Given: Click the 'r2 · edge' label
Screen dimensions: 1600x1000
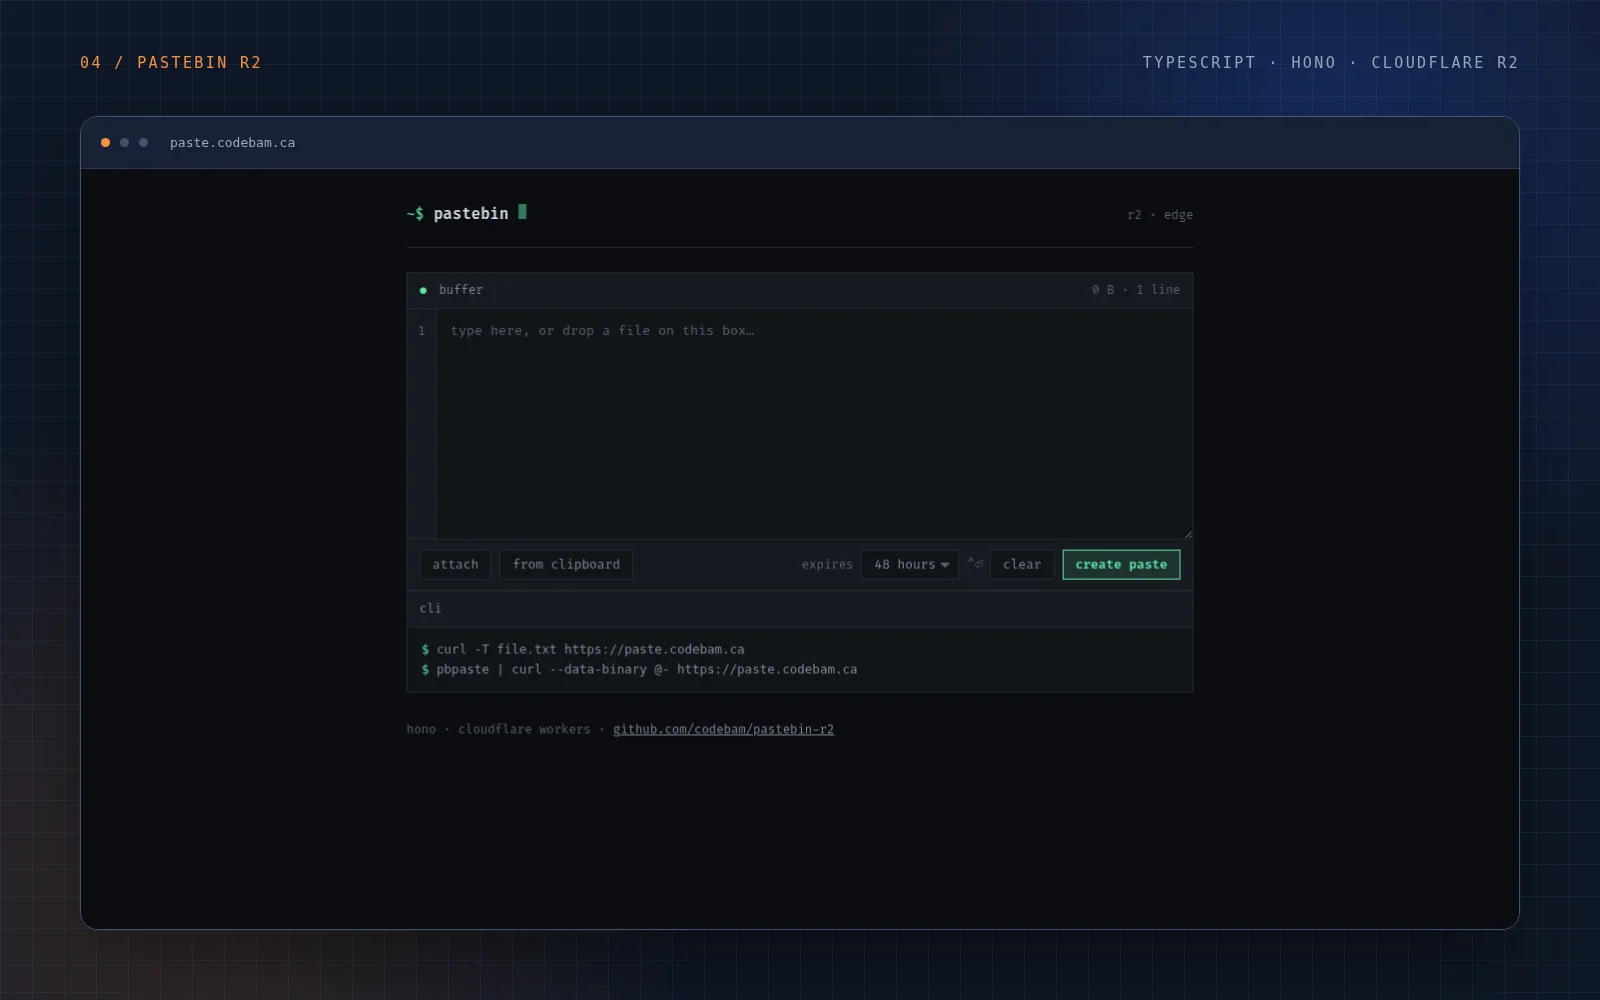Looking at the screenshot, I should (1160, 215).
